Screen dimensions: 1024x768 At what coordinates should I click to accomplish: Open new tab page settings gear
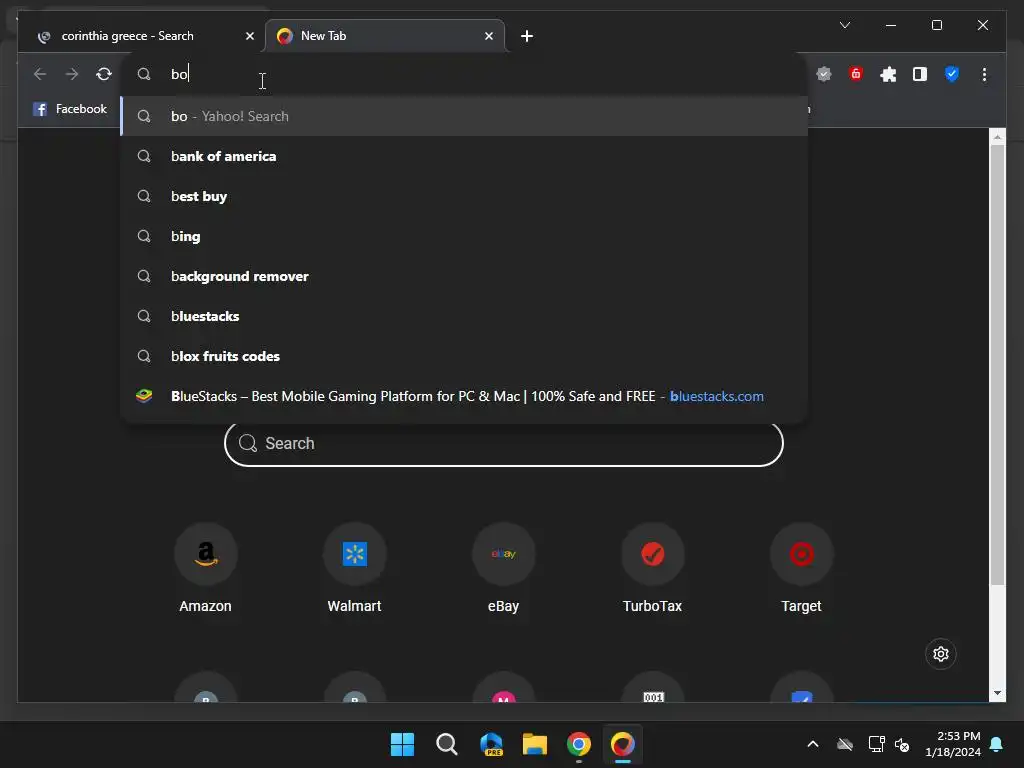click(940, 654)
